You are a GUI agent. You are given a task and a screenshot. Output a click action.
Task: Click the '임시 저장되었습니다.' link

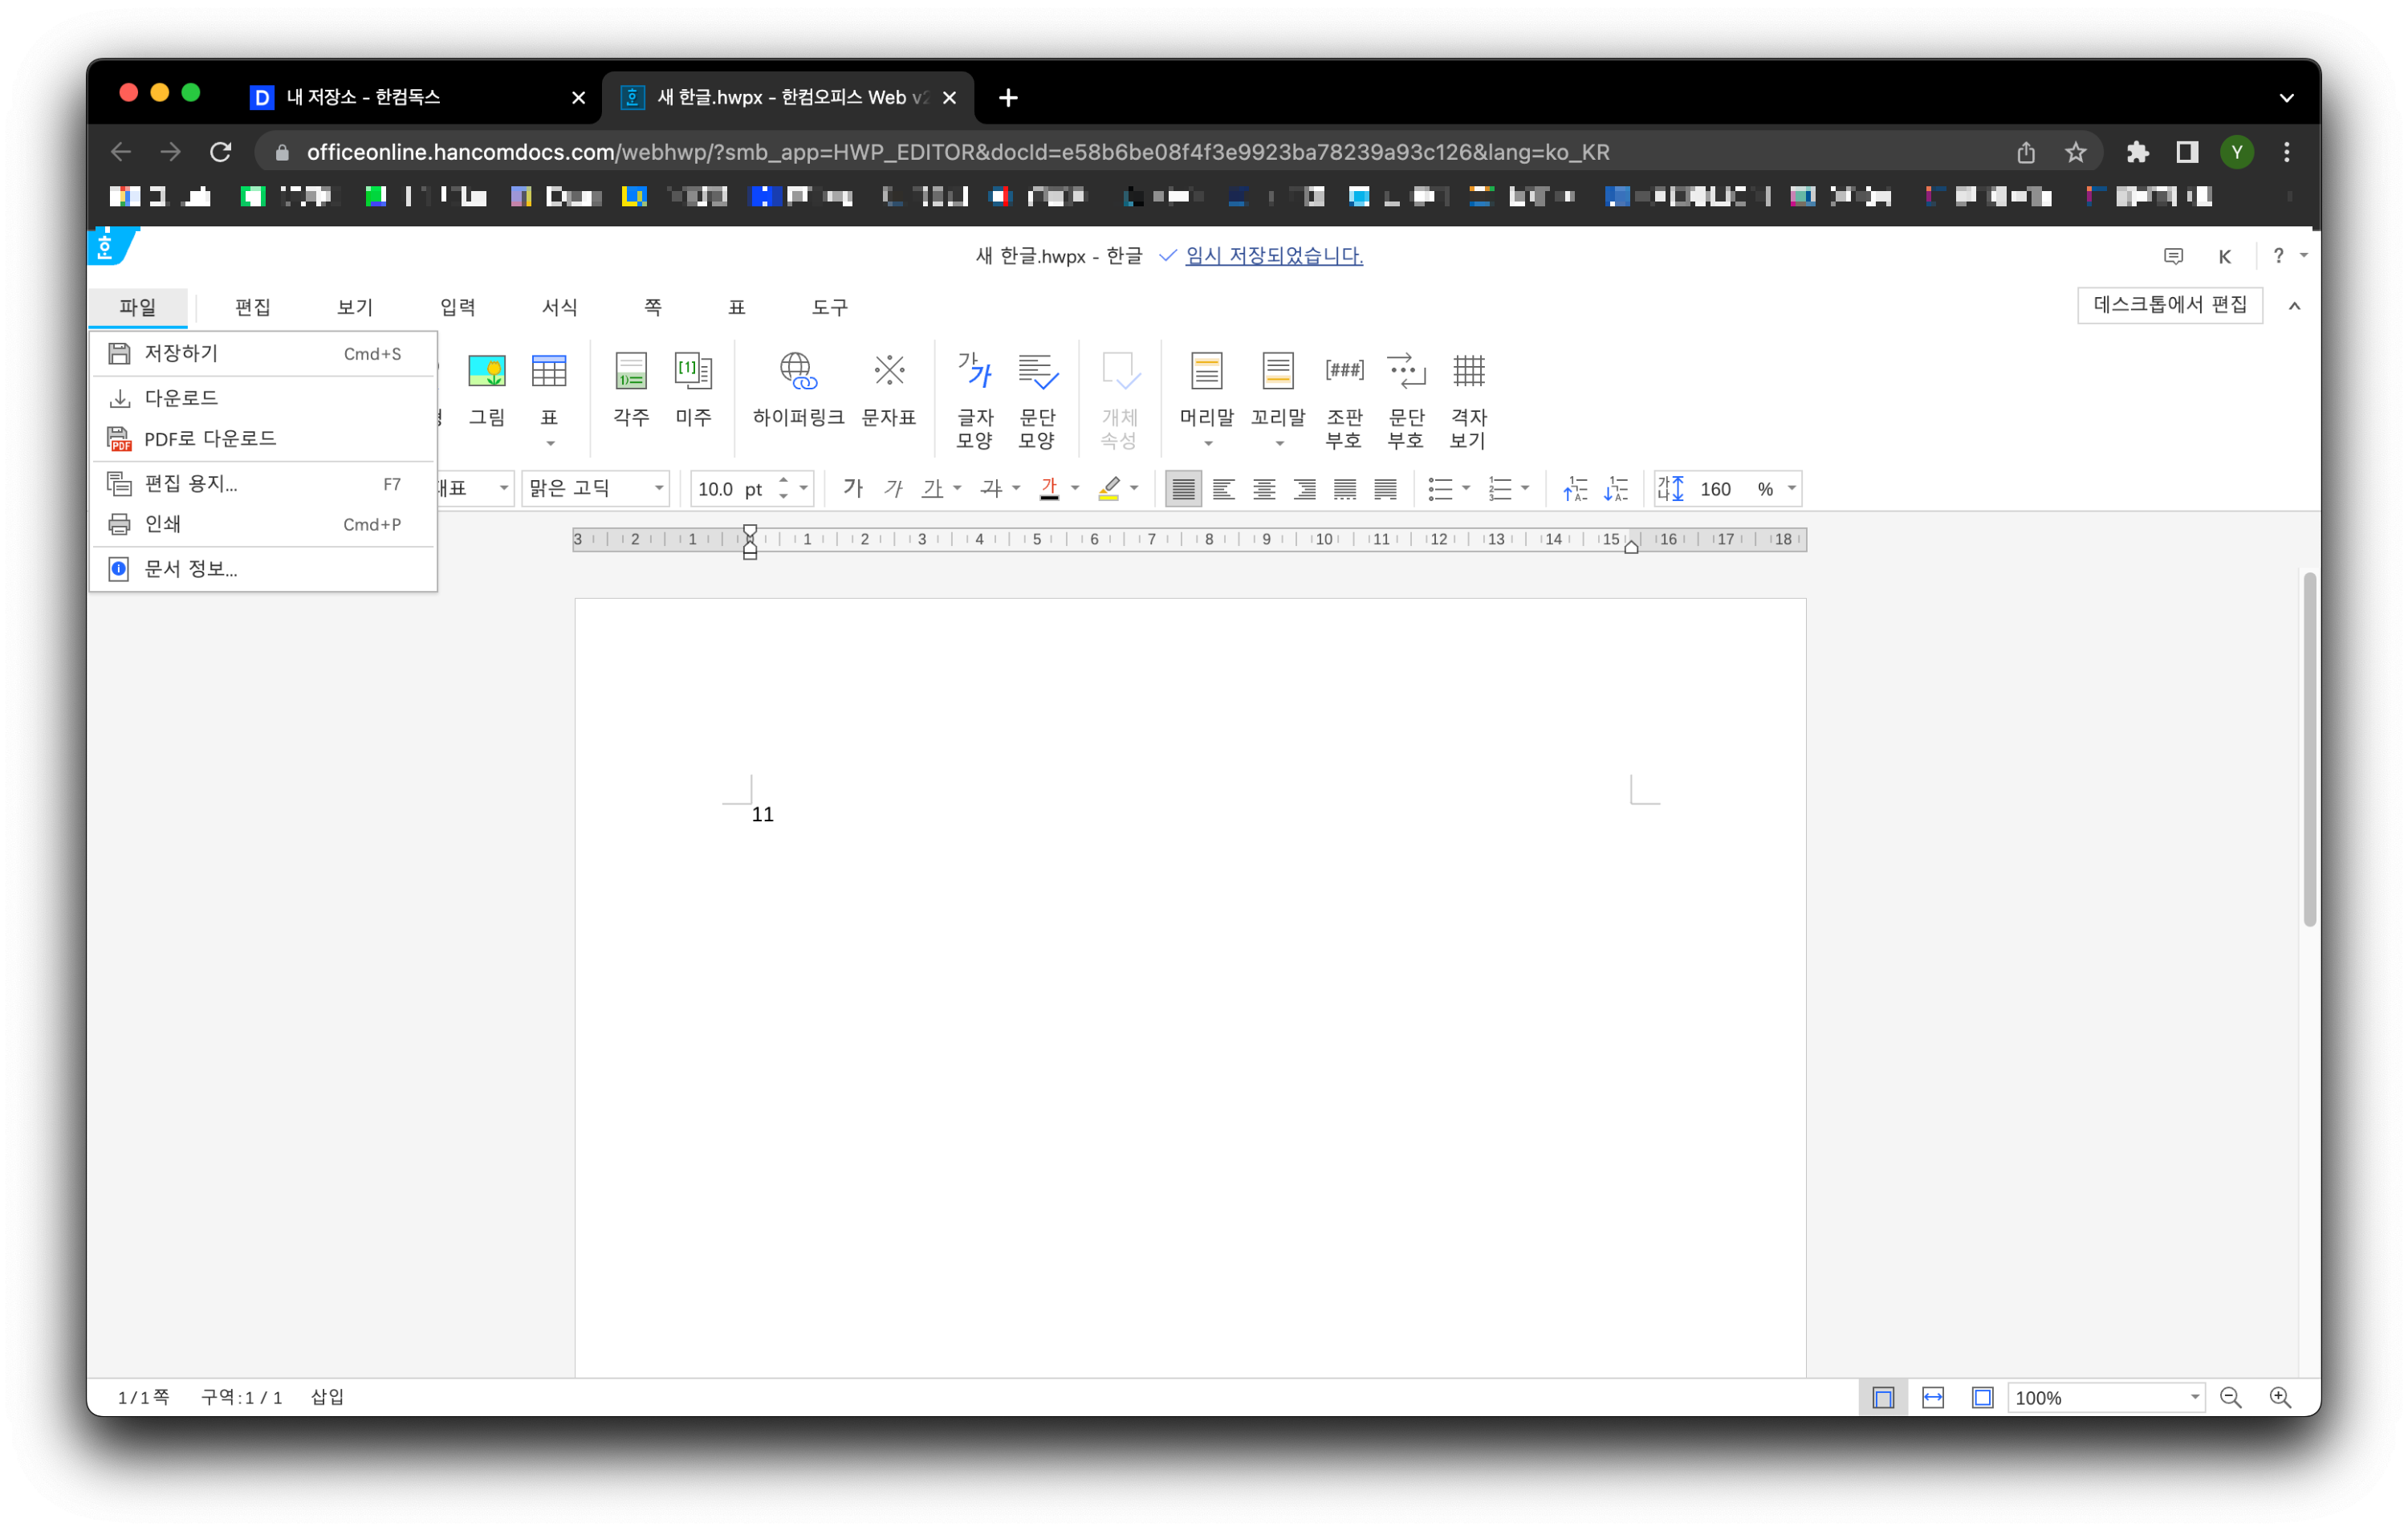click(1273, 256)
